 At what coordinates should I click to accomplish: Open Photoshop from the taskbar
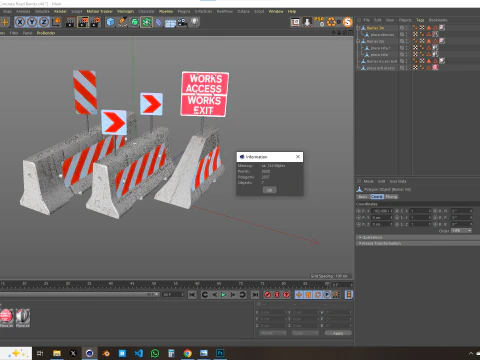(x=220, y=353)
